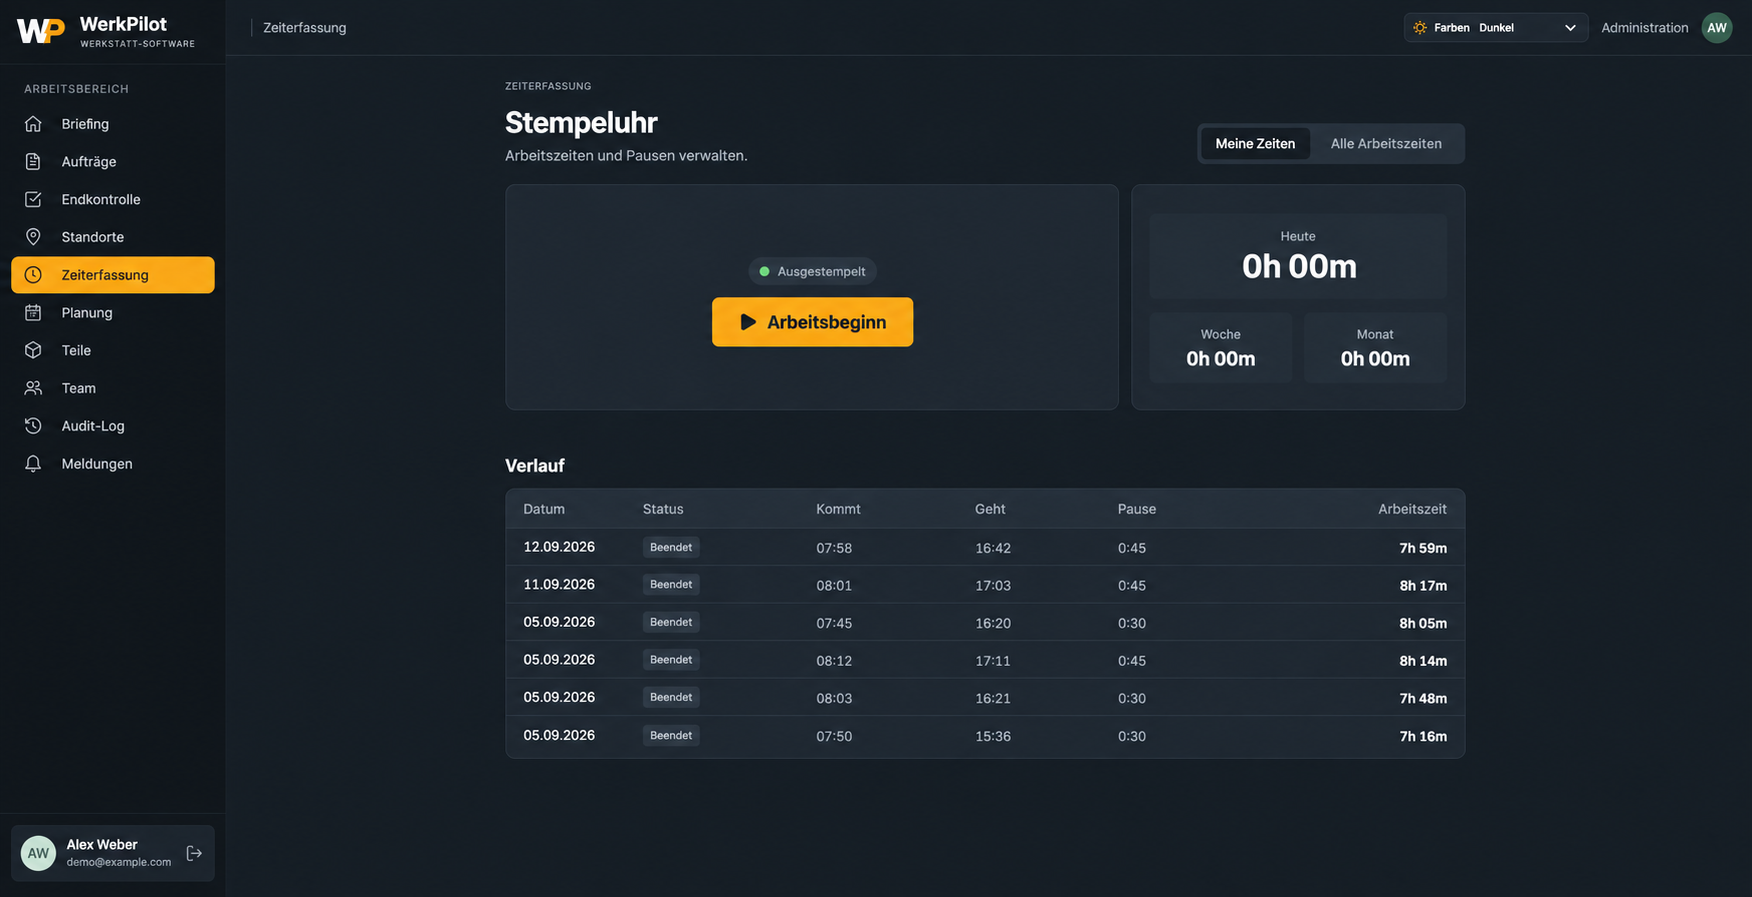Click the AW avatar in the top bar

(1717, 28)
